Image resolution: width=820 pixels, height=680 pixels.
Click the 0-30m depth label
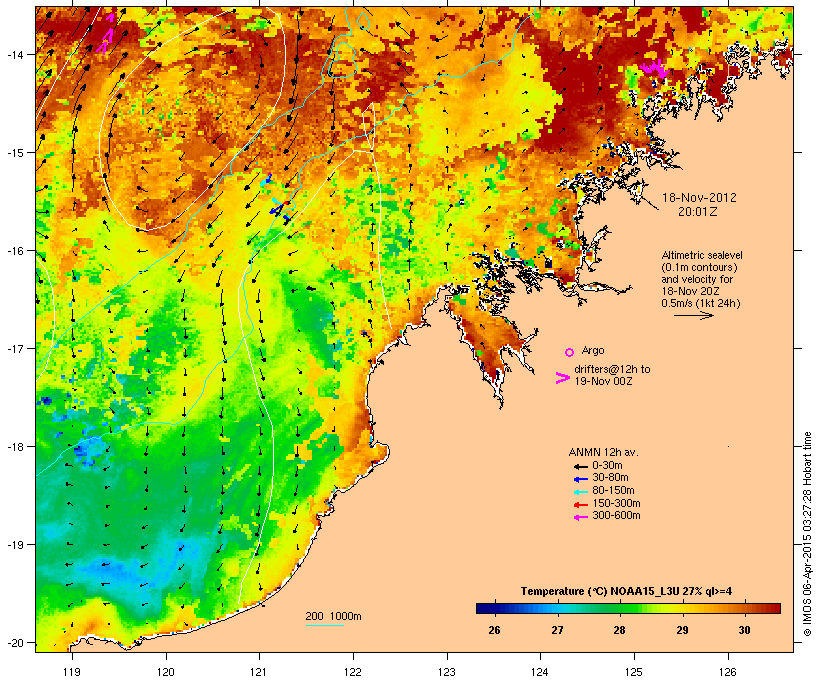pos(607,466)
